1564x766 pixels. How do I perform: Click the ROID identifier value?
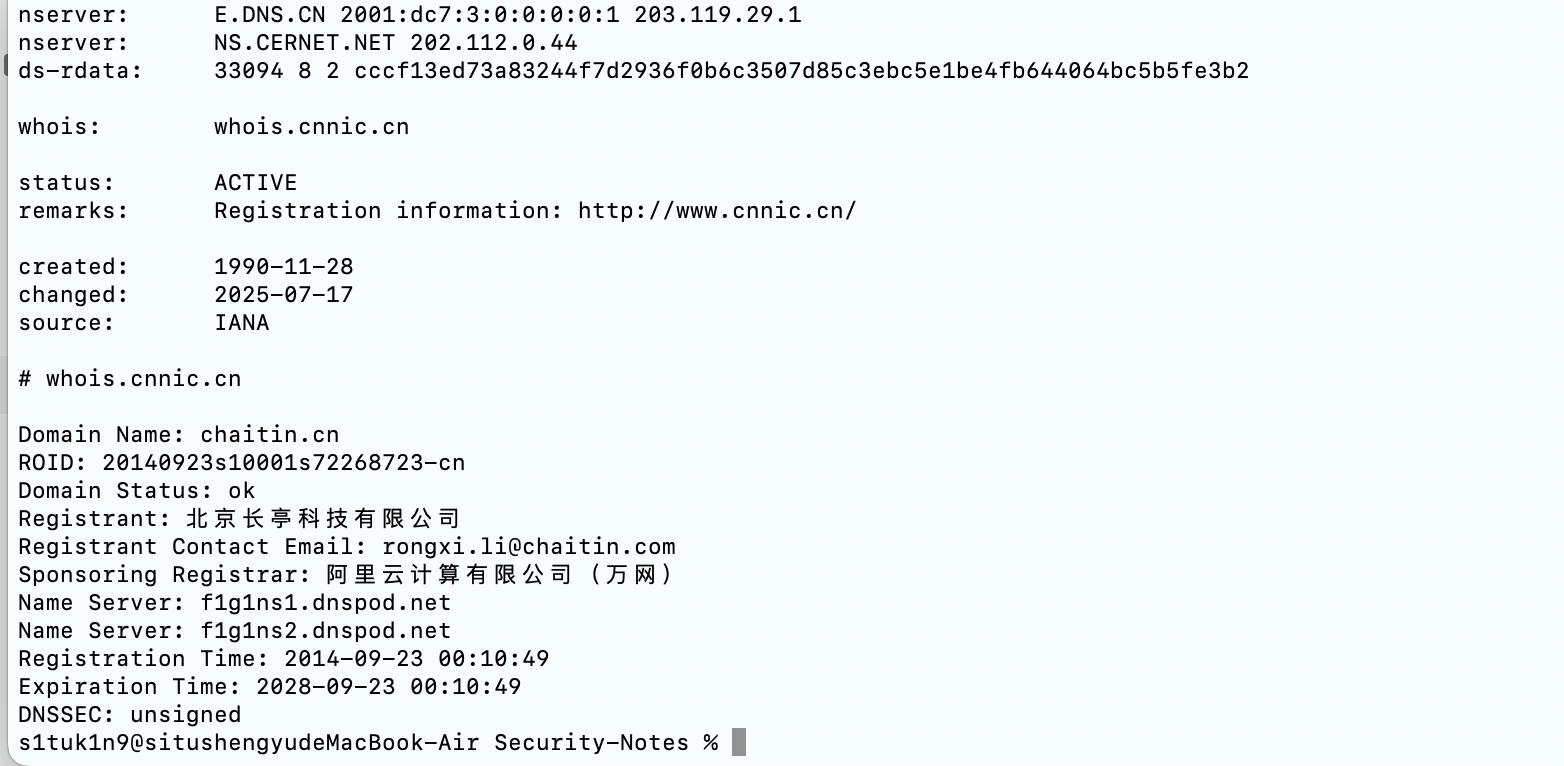pos(283,463)
